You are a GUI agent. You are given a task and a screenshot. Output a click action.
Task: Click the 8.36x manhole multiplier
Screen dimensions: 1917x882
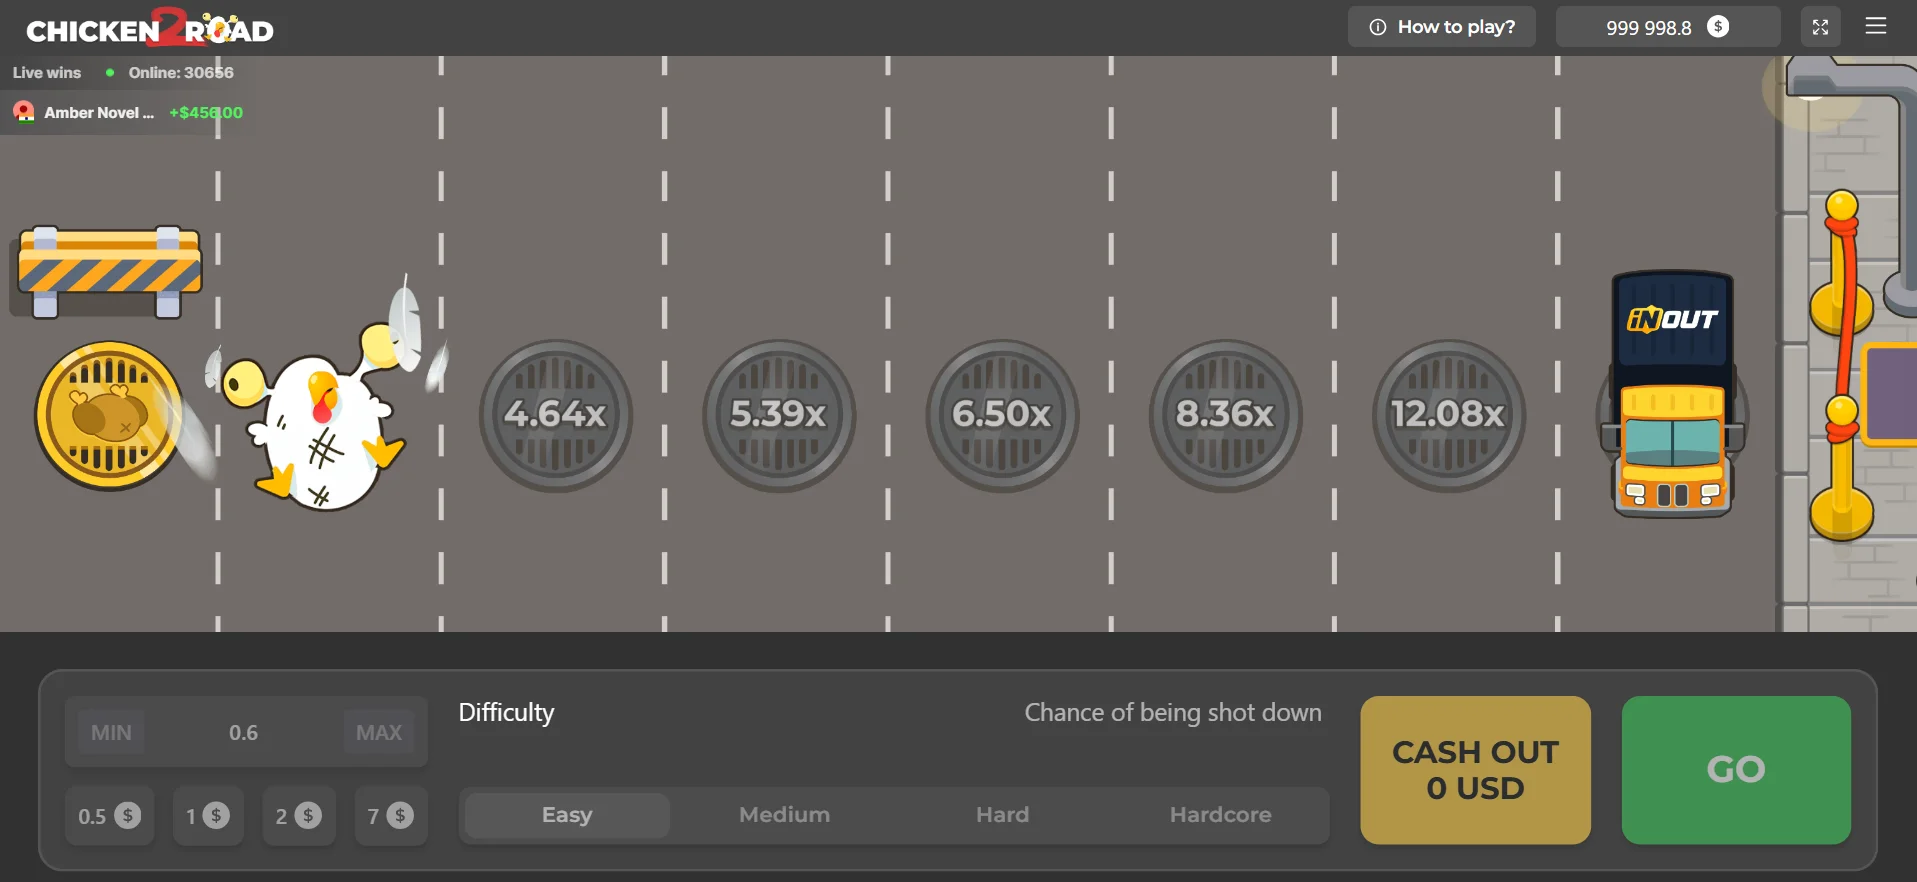coord(1225,415)
